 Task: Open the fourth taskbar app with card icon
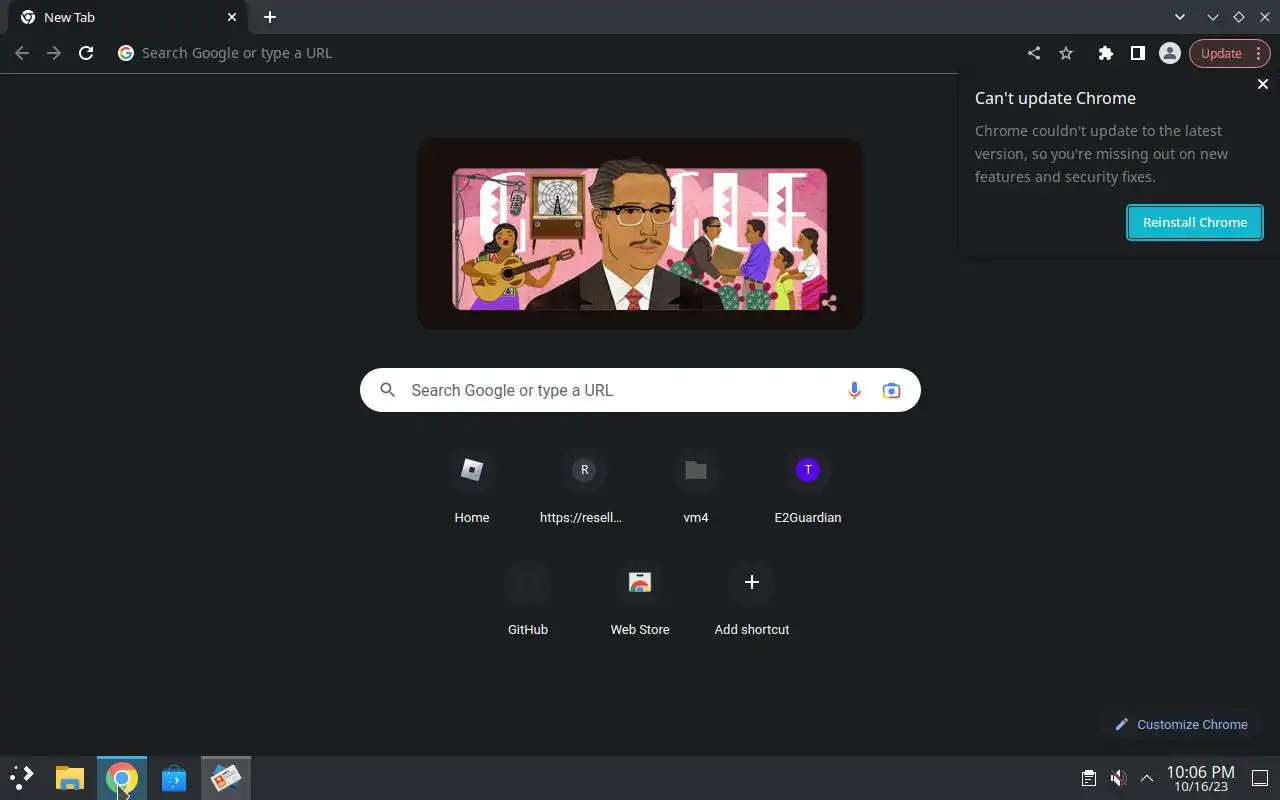(x=226, y=778)
